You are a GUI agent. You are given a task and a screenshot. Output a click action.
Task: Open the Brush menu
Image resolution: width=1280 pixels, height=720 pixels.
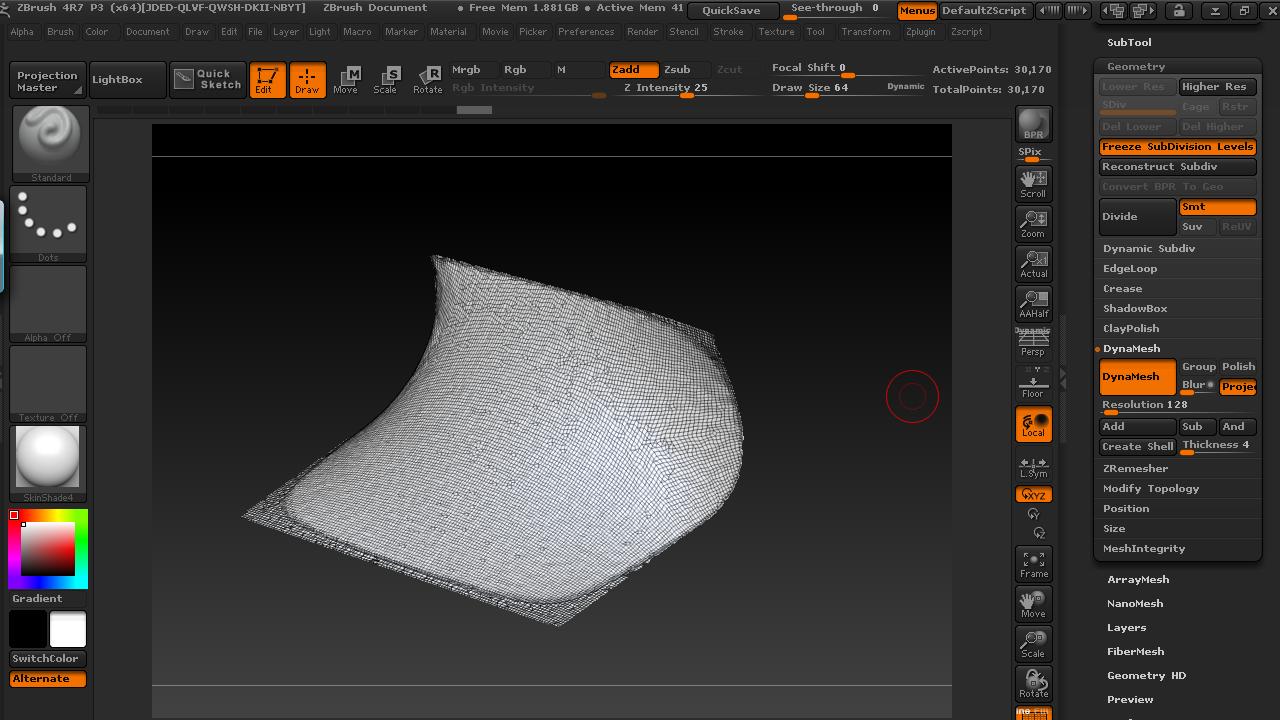point(60,32)
